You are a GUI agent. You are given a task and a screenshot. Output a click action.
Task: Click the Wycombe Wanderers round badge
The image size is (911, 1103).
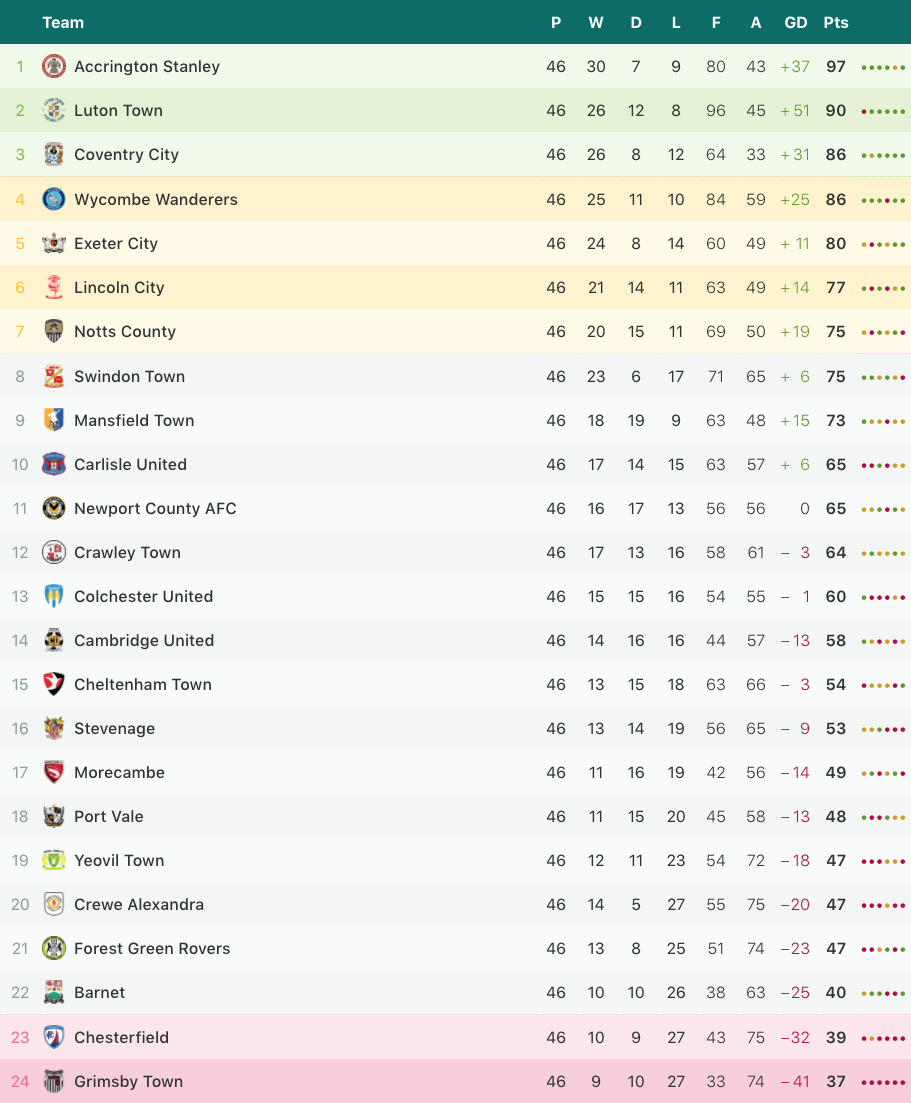53,199
